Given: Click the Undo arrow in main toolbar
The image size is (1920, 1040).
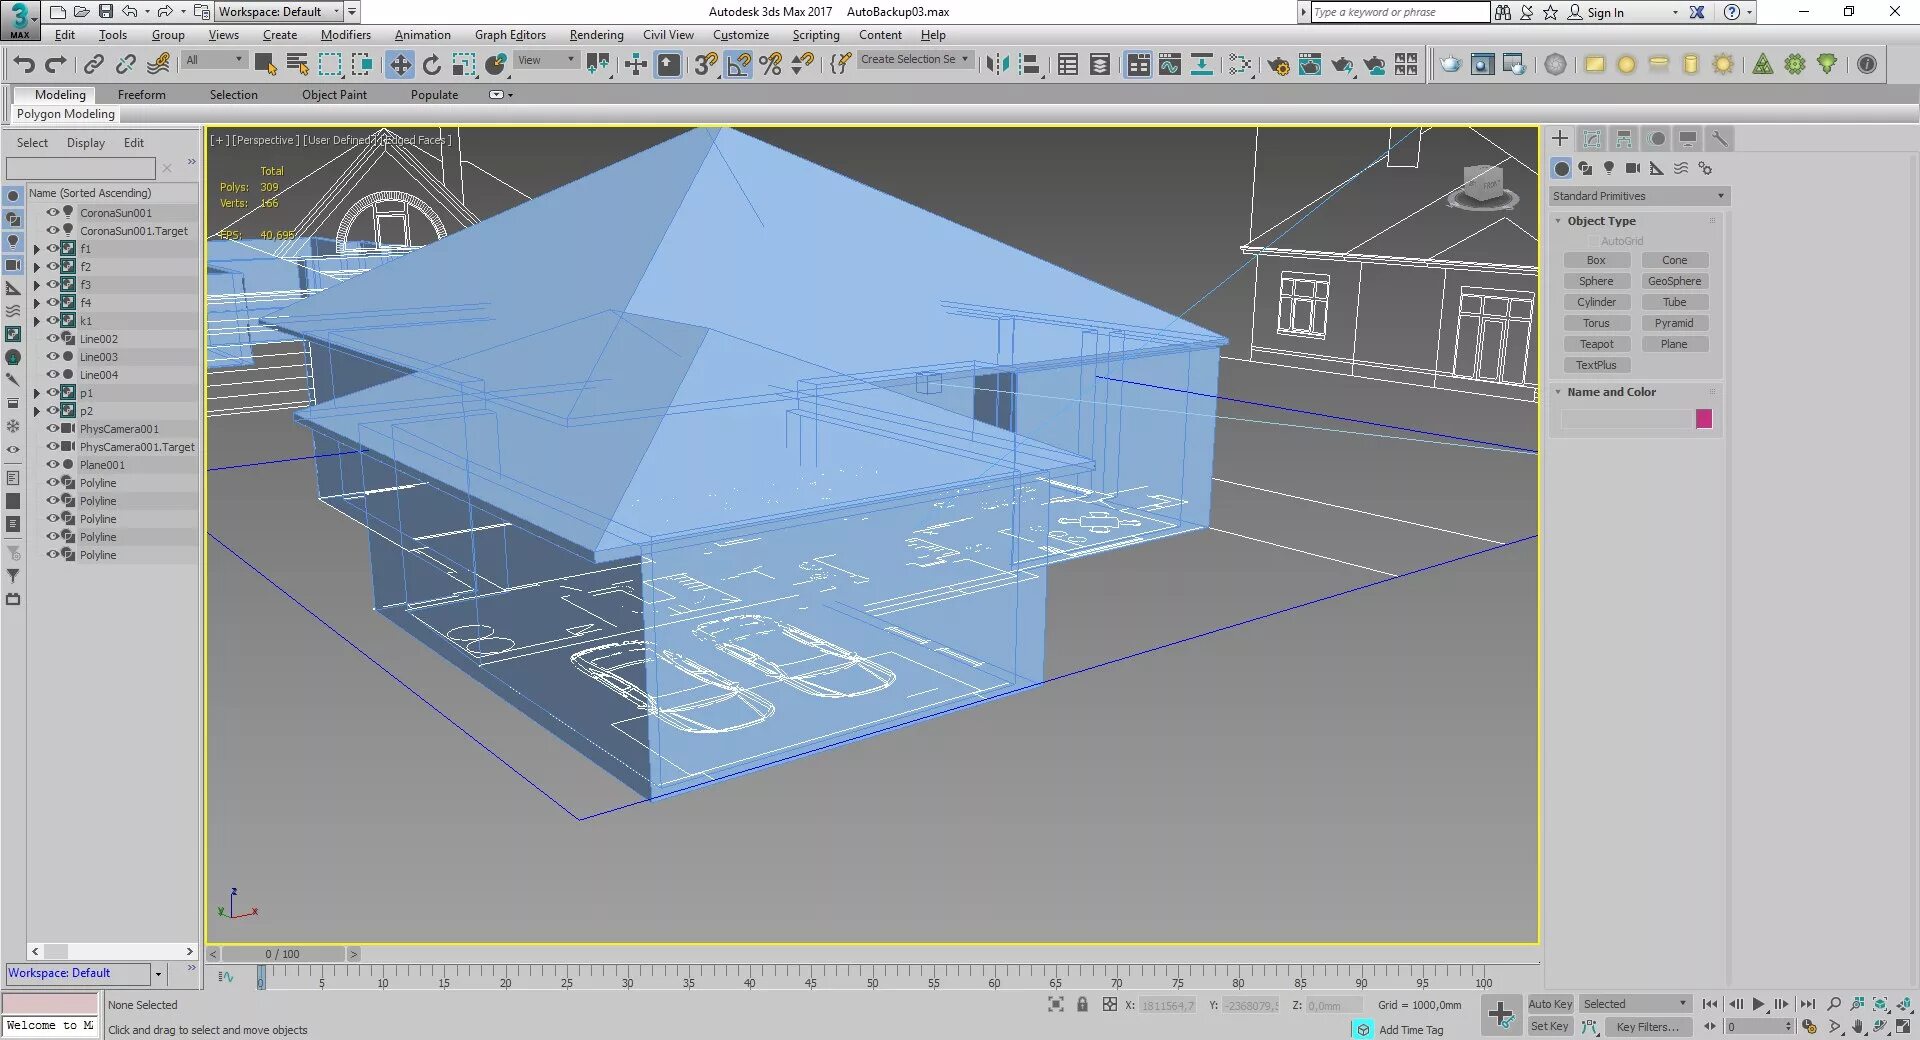Looking at the screenshot, I should click(x=24, y=65).
